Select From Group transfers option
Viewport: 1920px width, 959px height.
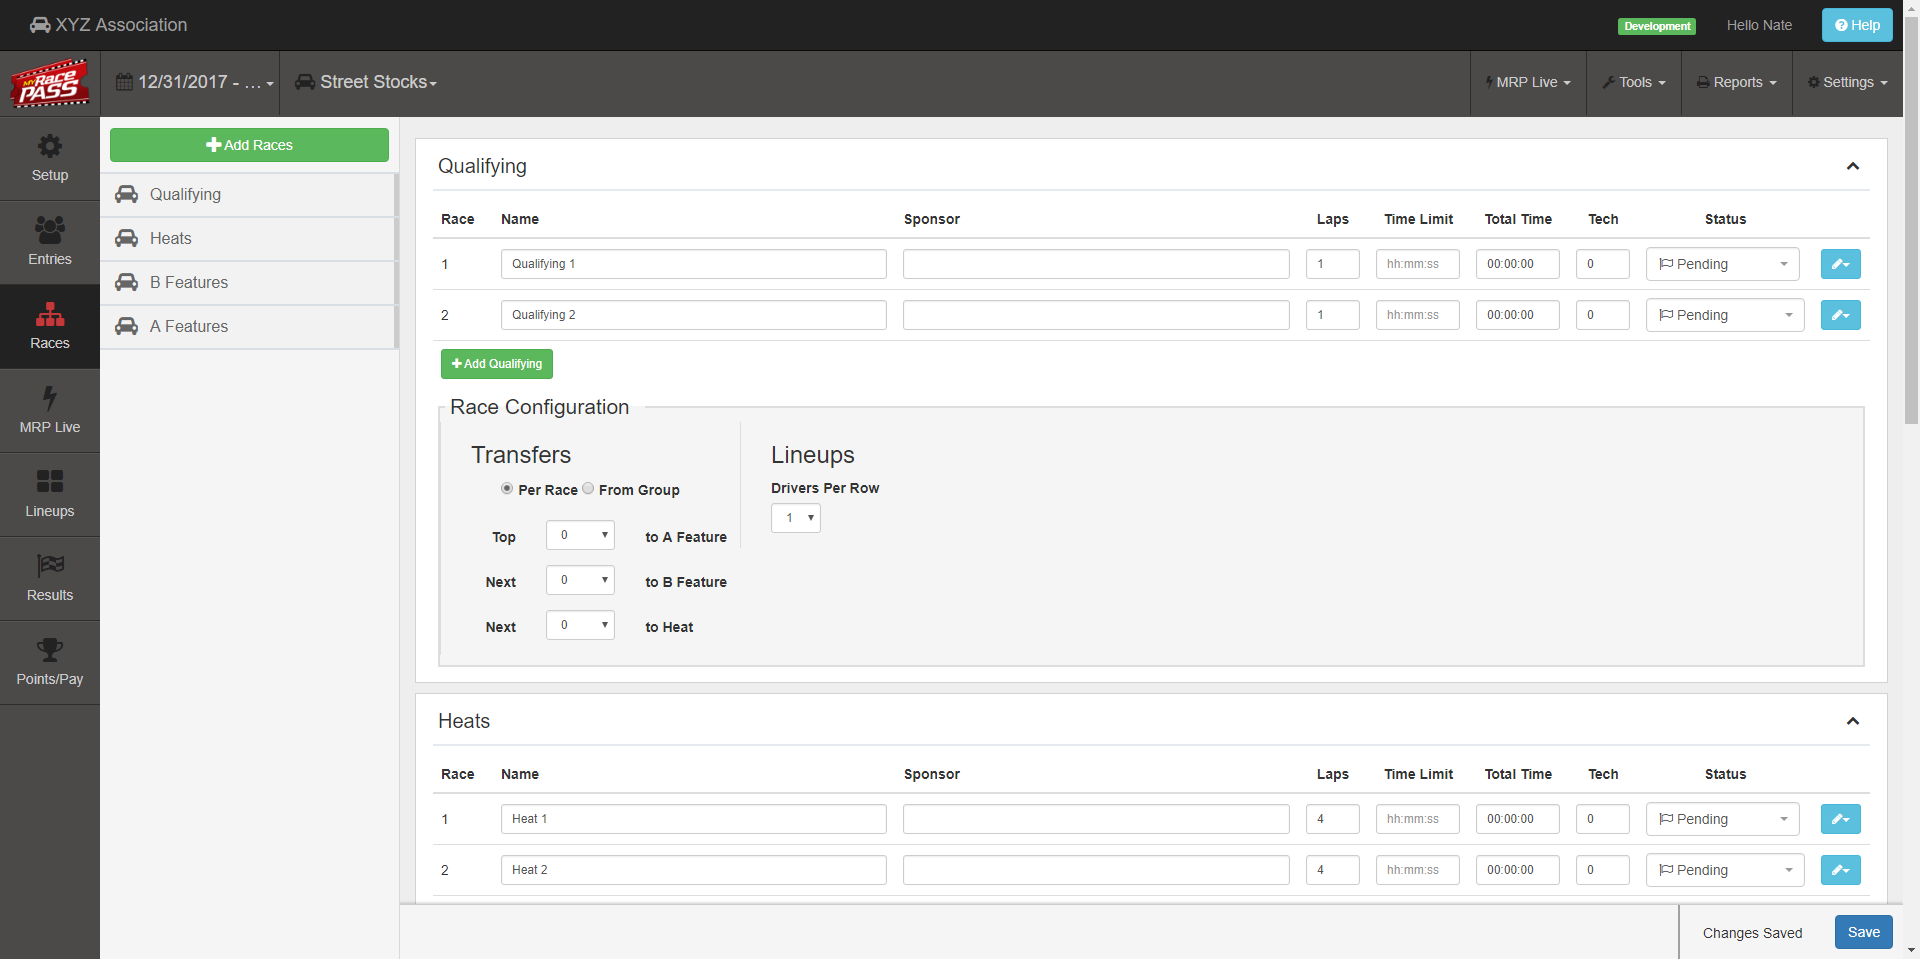pyautogui.click(x=588, y=489)
